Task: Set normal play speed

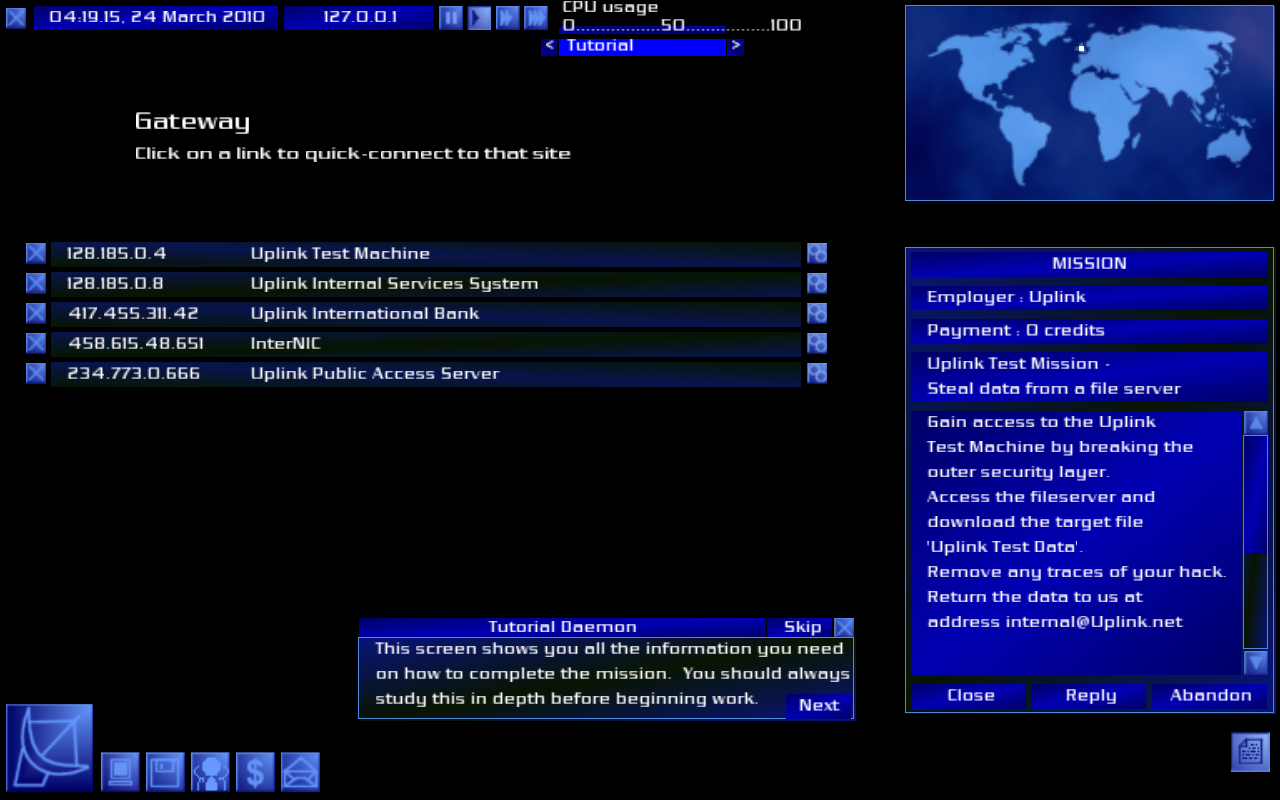Action: coord(479,17)
